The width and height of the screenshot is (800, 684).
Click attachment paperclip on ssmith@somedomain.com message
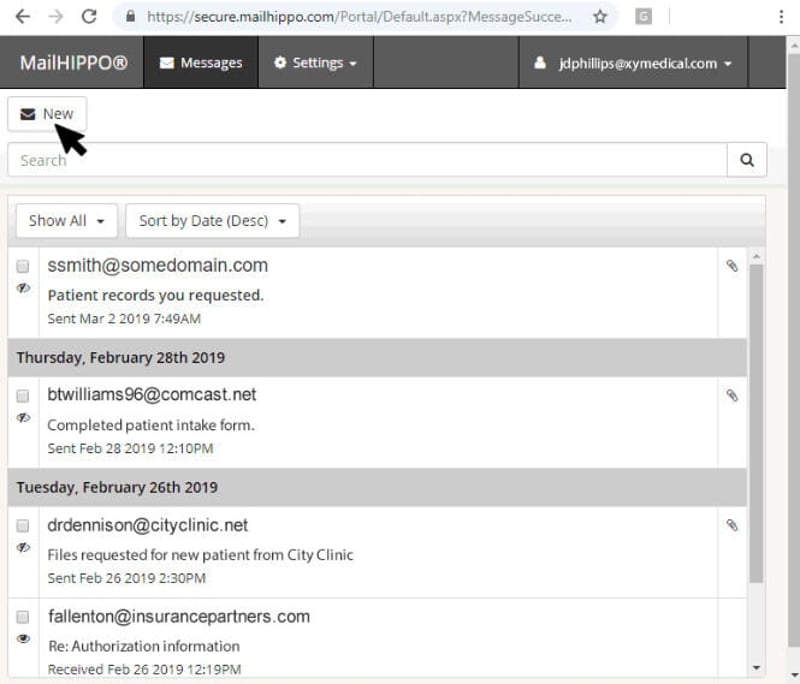click(x=732, y=265)
